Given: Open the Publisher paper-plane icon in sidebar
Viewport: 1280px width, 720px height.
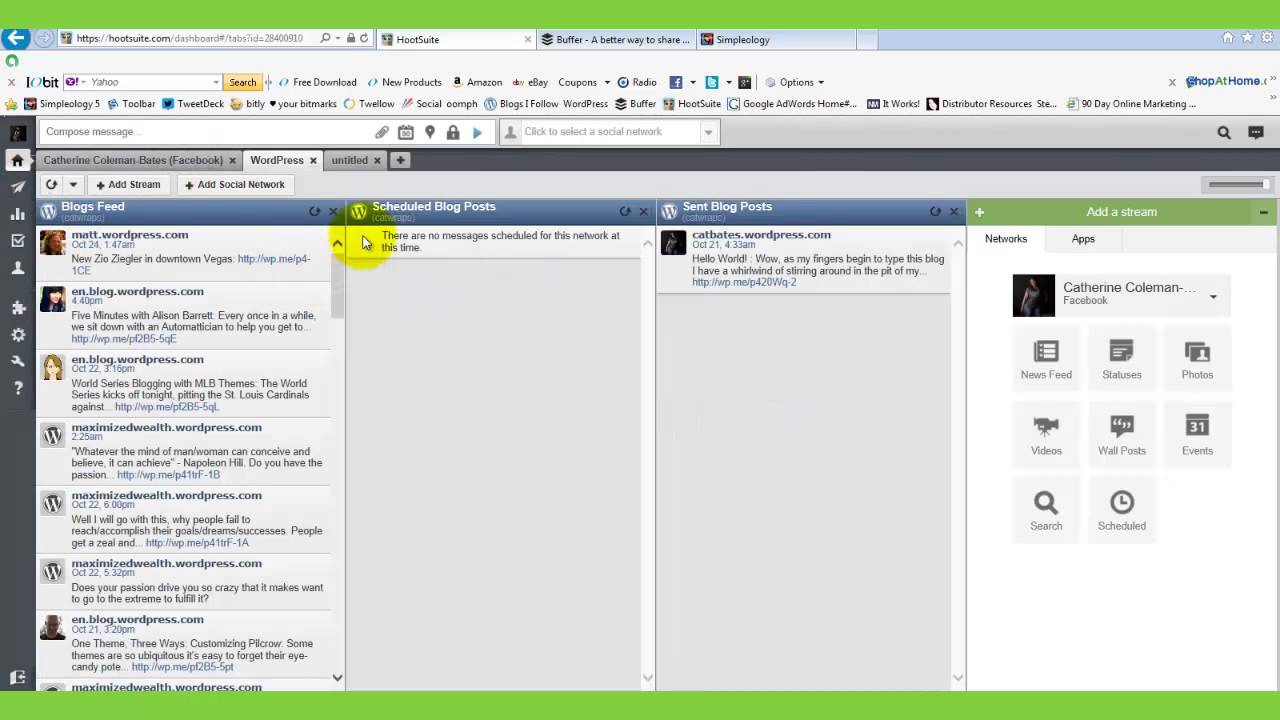Looking at the screenshot, I should pos(17,187).
